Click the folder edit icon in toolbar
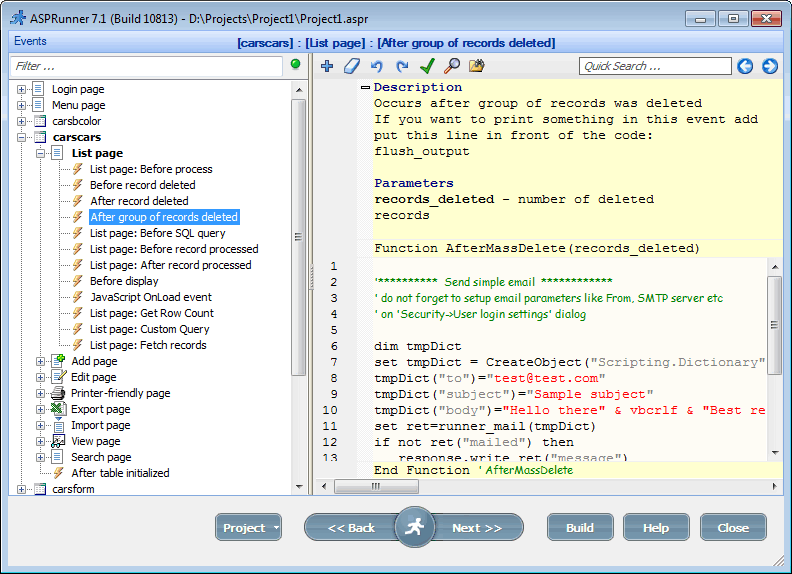The height and width of the screenshot is (574, 792). (x=477, y=66)
